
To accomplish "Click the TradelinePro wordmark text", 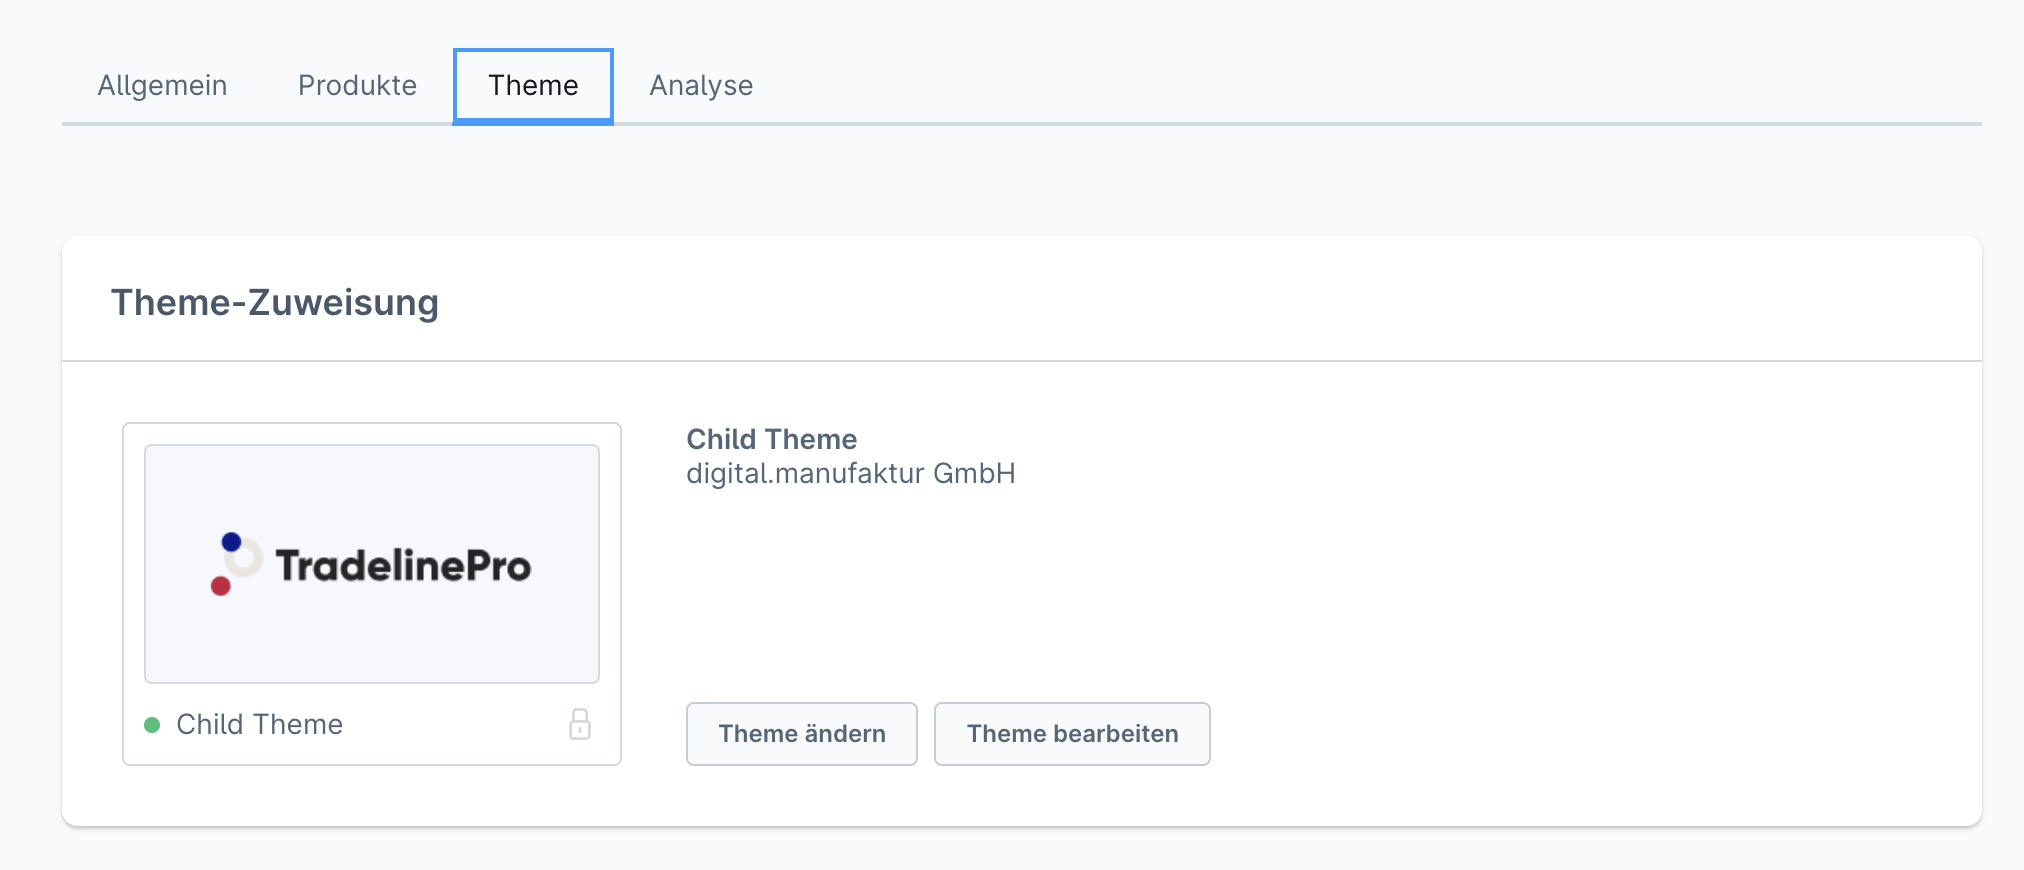I will click(x=403, y=566).
